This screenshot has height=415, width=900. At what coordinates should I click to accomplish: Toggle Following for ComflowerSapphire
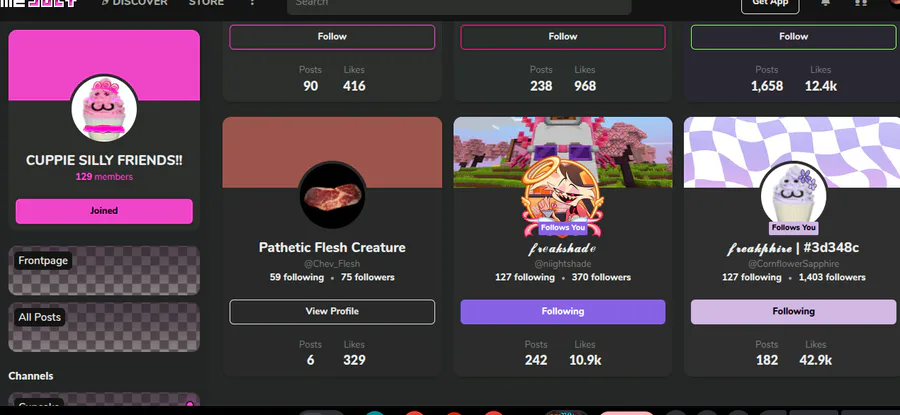793,312
